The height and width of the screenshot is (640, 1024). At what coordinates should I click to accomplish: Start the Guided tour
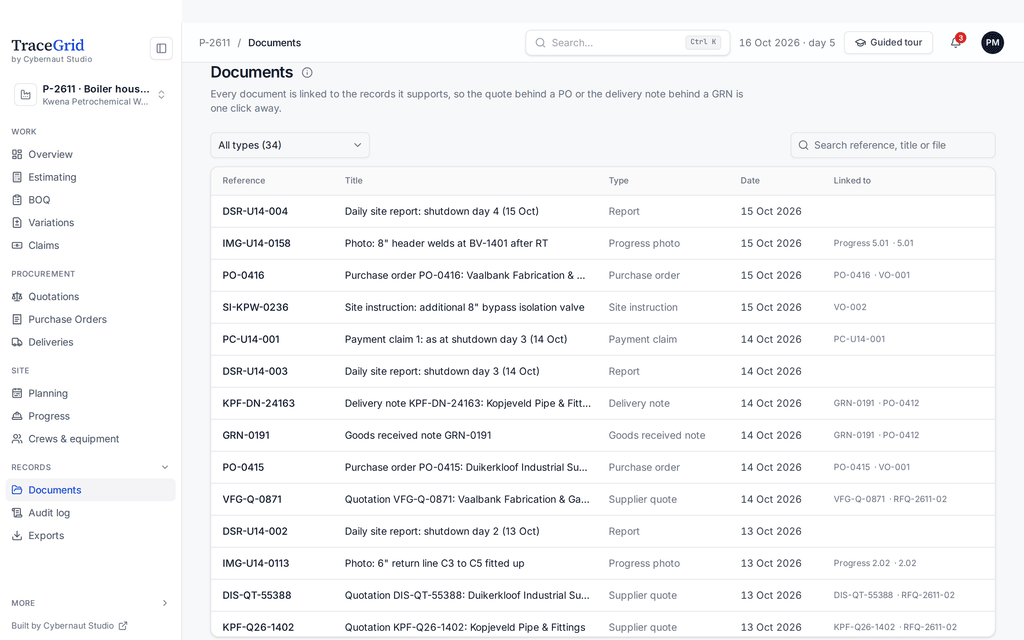888,42
